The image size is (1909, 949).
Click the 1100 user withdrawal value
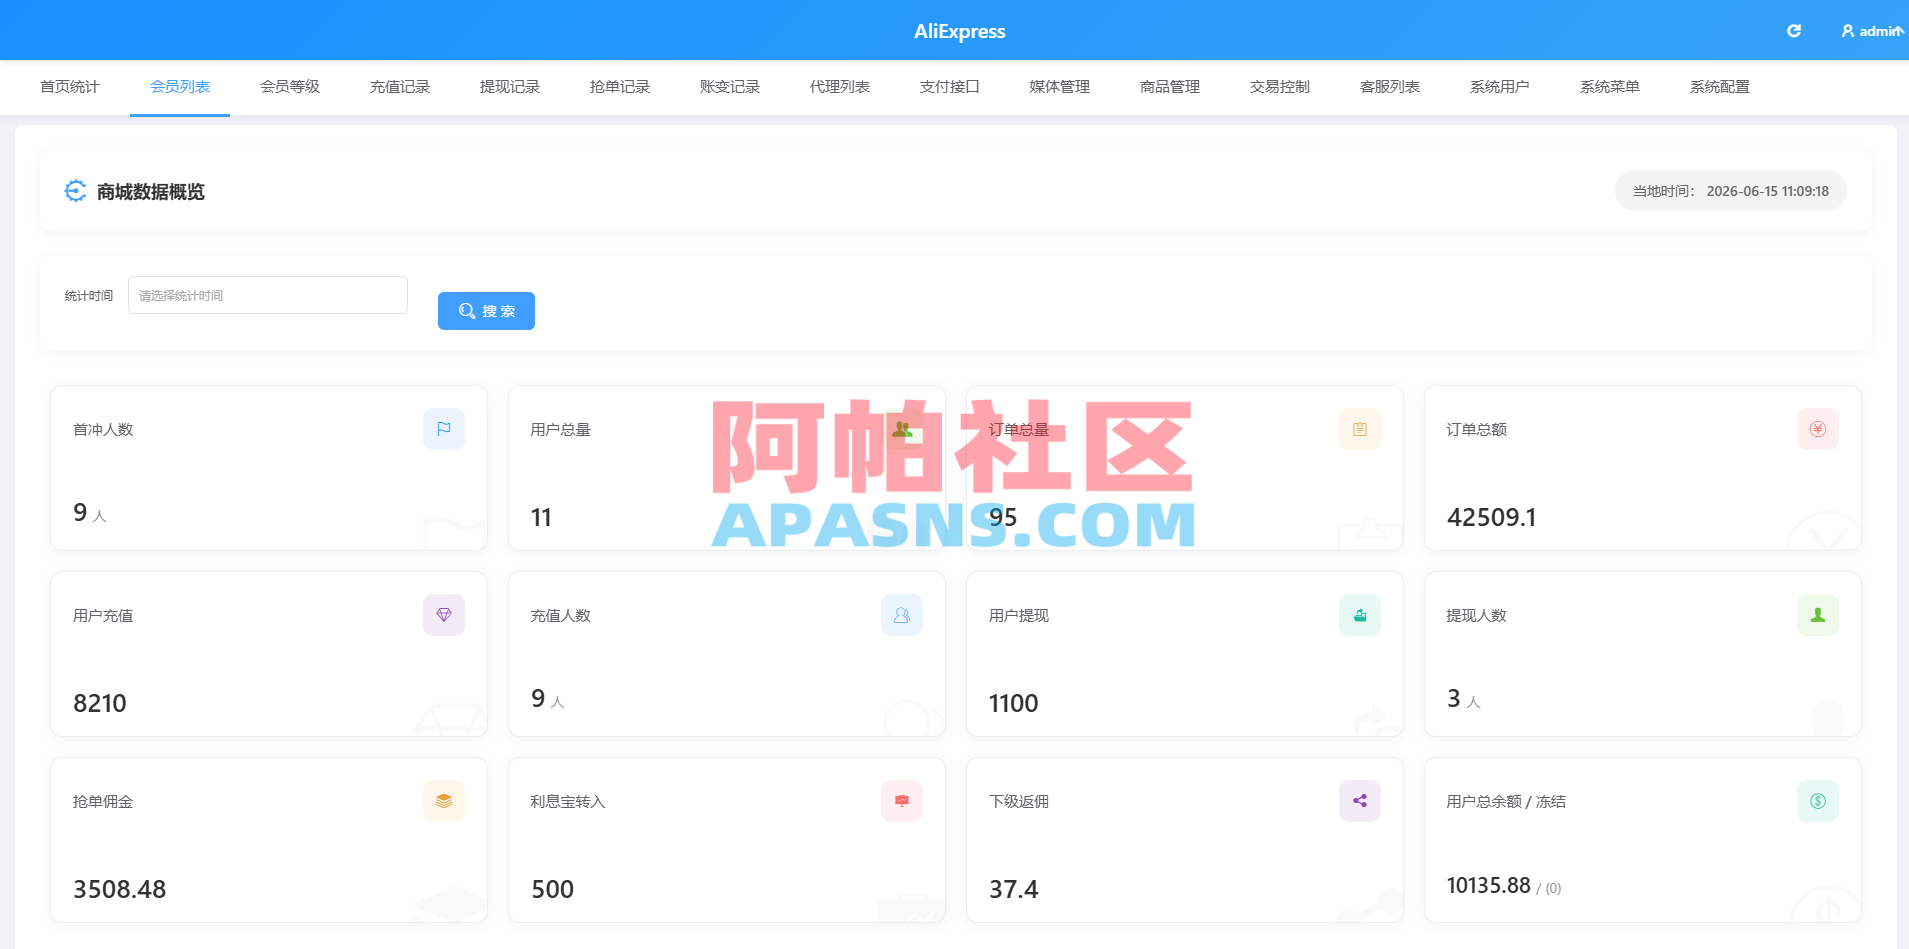pyautogui.click(x=1013, y=703)
